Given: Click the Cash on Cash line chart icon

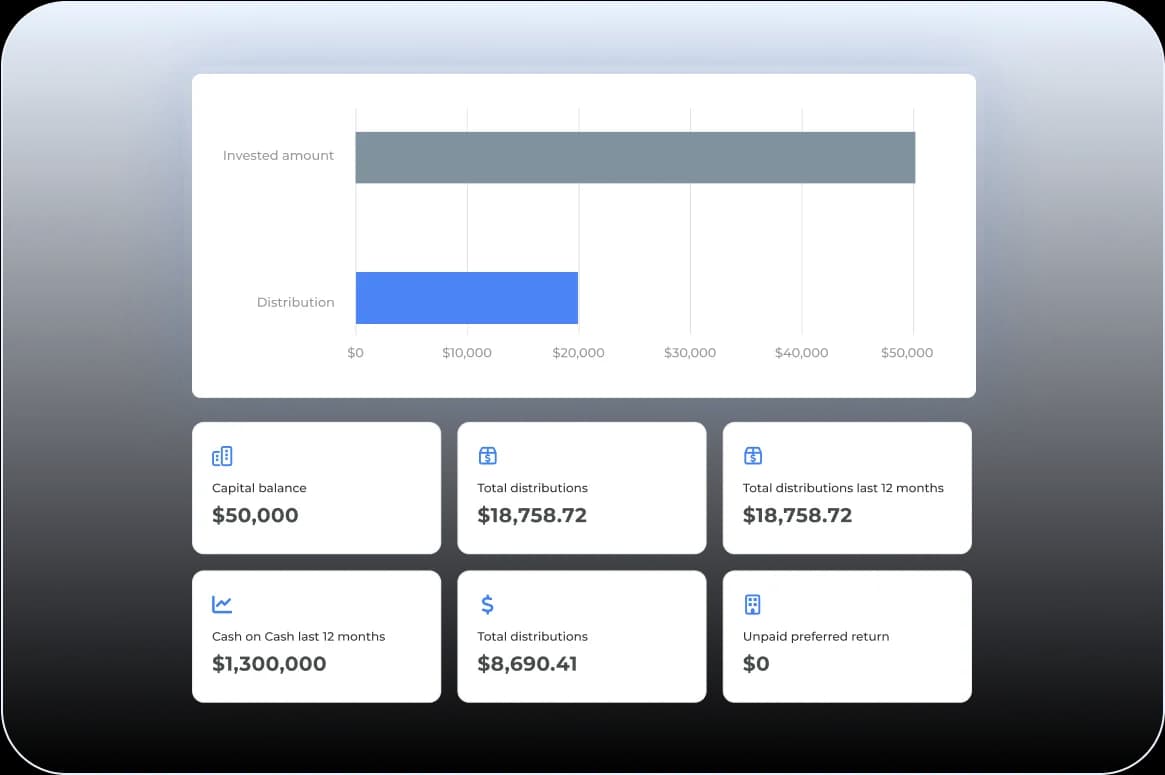Looking at the screenshot, I should [222, 604].
